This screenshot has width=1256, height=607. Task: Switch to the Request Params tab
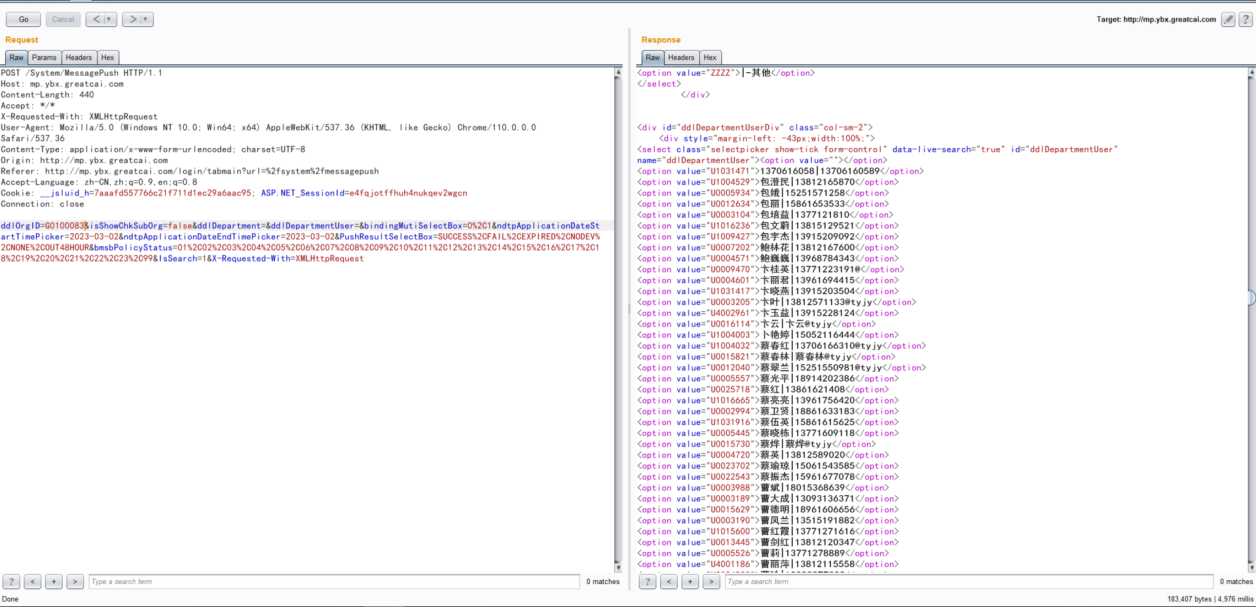43,58
